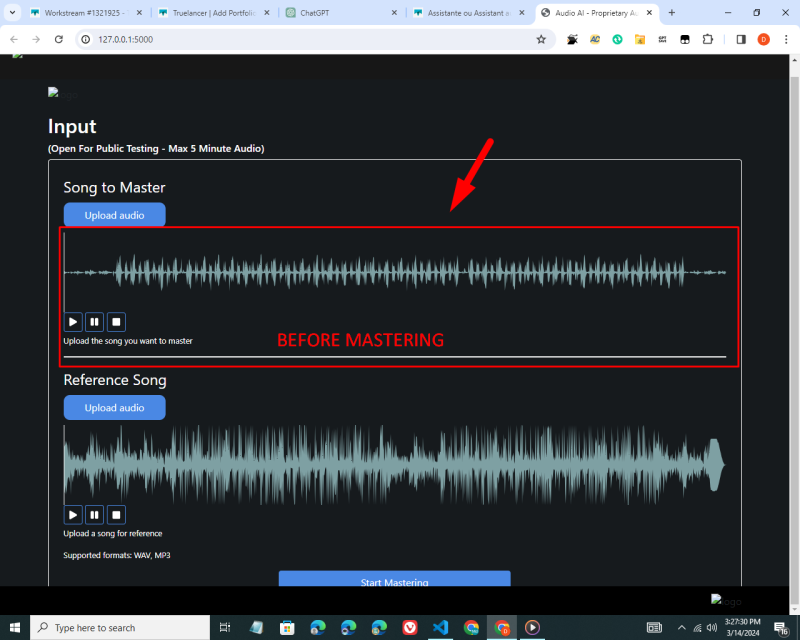Screen dimensions: 800x640
Task: Switch to the Workstream #1321925 tab
Action: (x=86, y=13)
